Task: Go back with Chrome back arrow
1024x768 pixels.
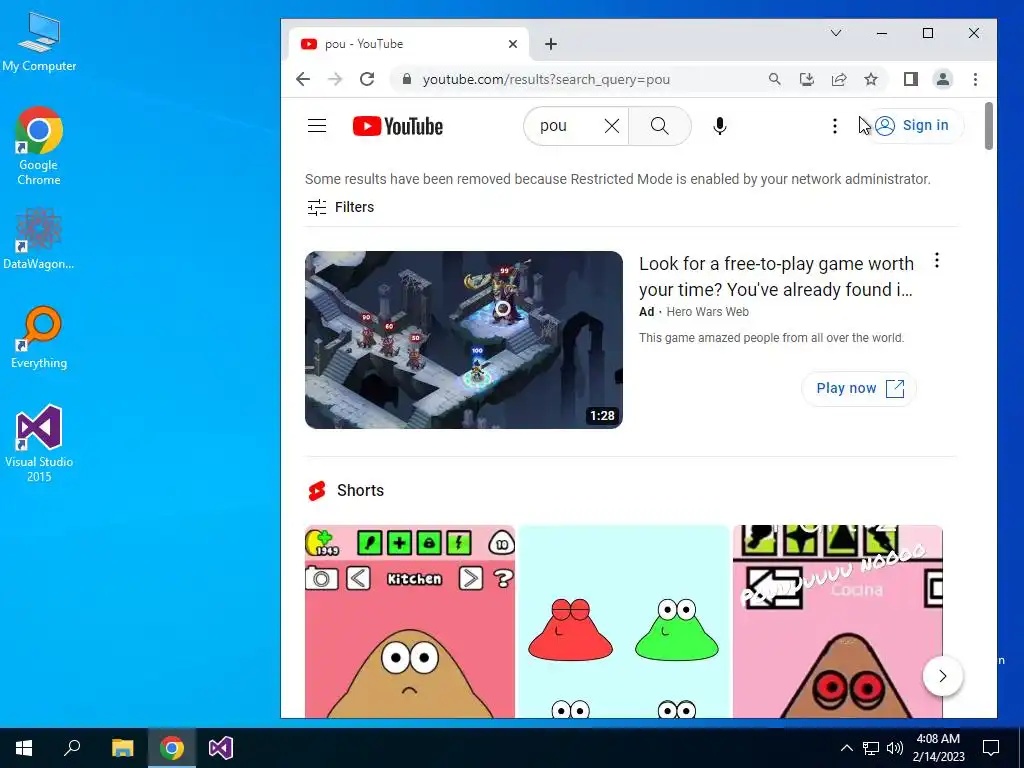Action: [x=303, y=80]
